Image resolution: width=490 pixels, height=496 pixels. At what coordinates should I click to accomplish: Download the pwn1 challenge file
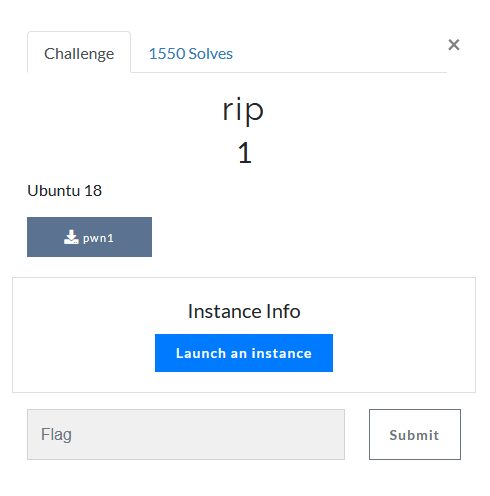[89, 237]
